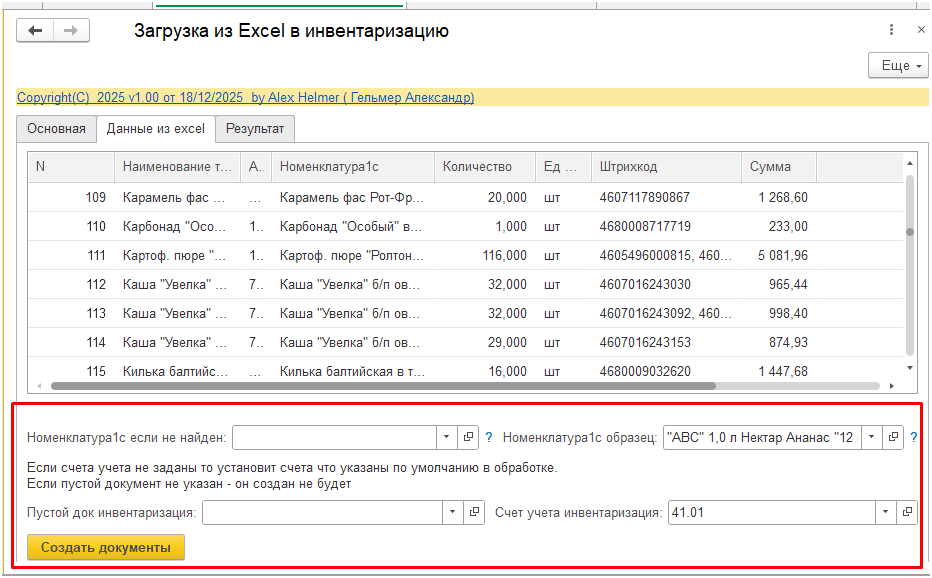The height and width of the screenshot is (578, 932).
Task: Switch to the 'Результат' tab
Action: tap(254, 129)
